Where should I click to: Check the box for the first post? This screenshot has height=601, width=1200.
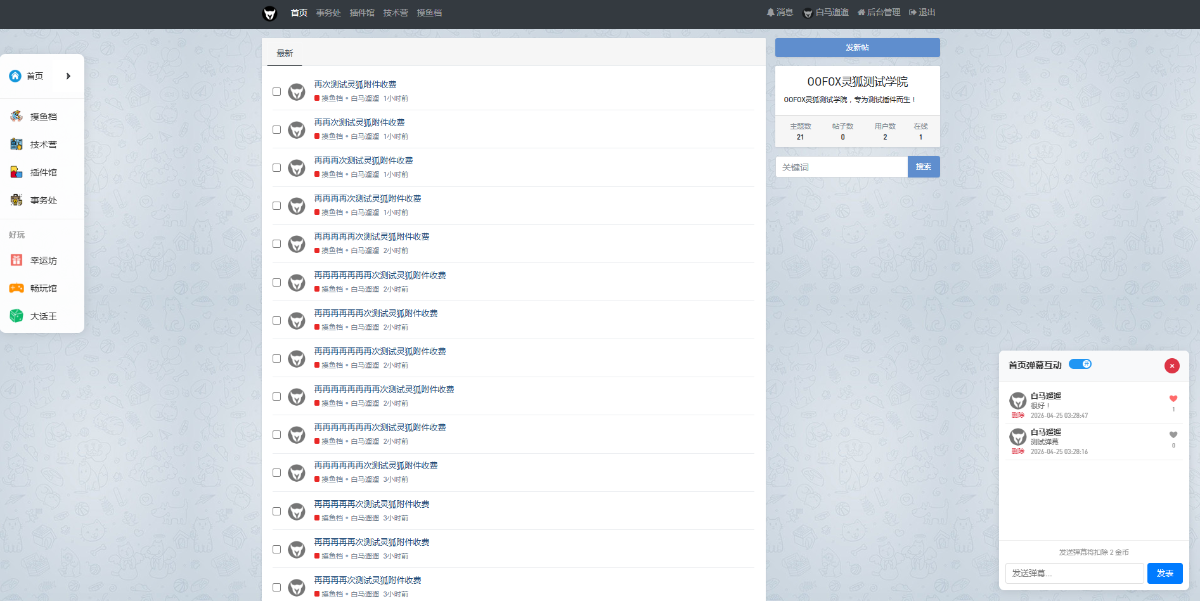pos(277,92)
